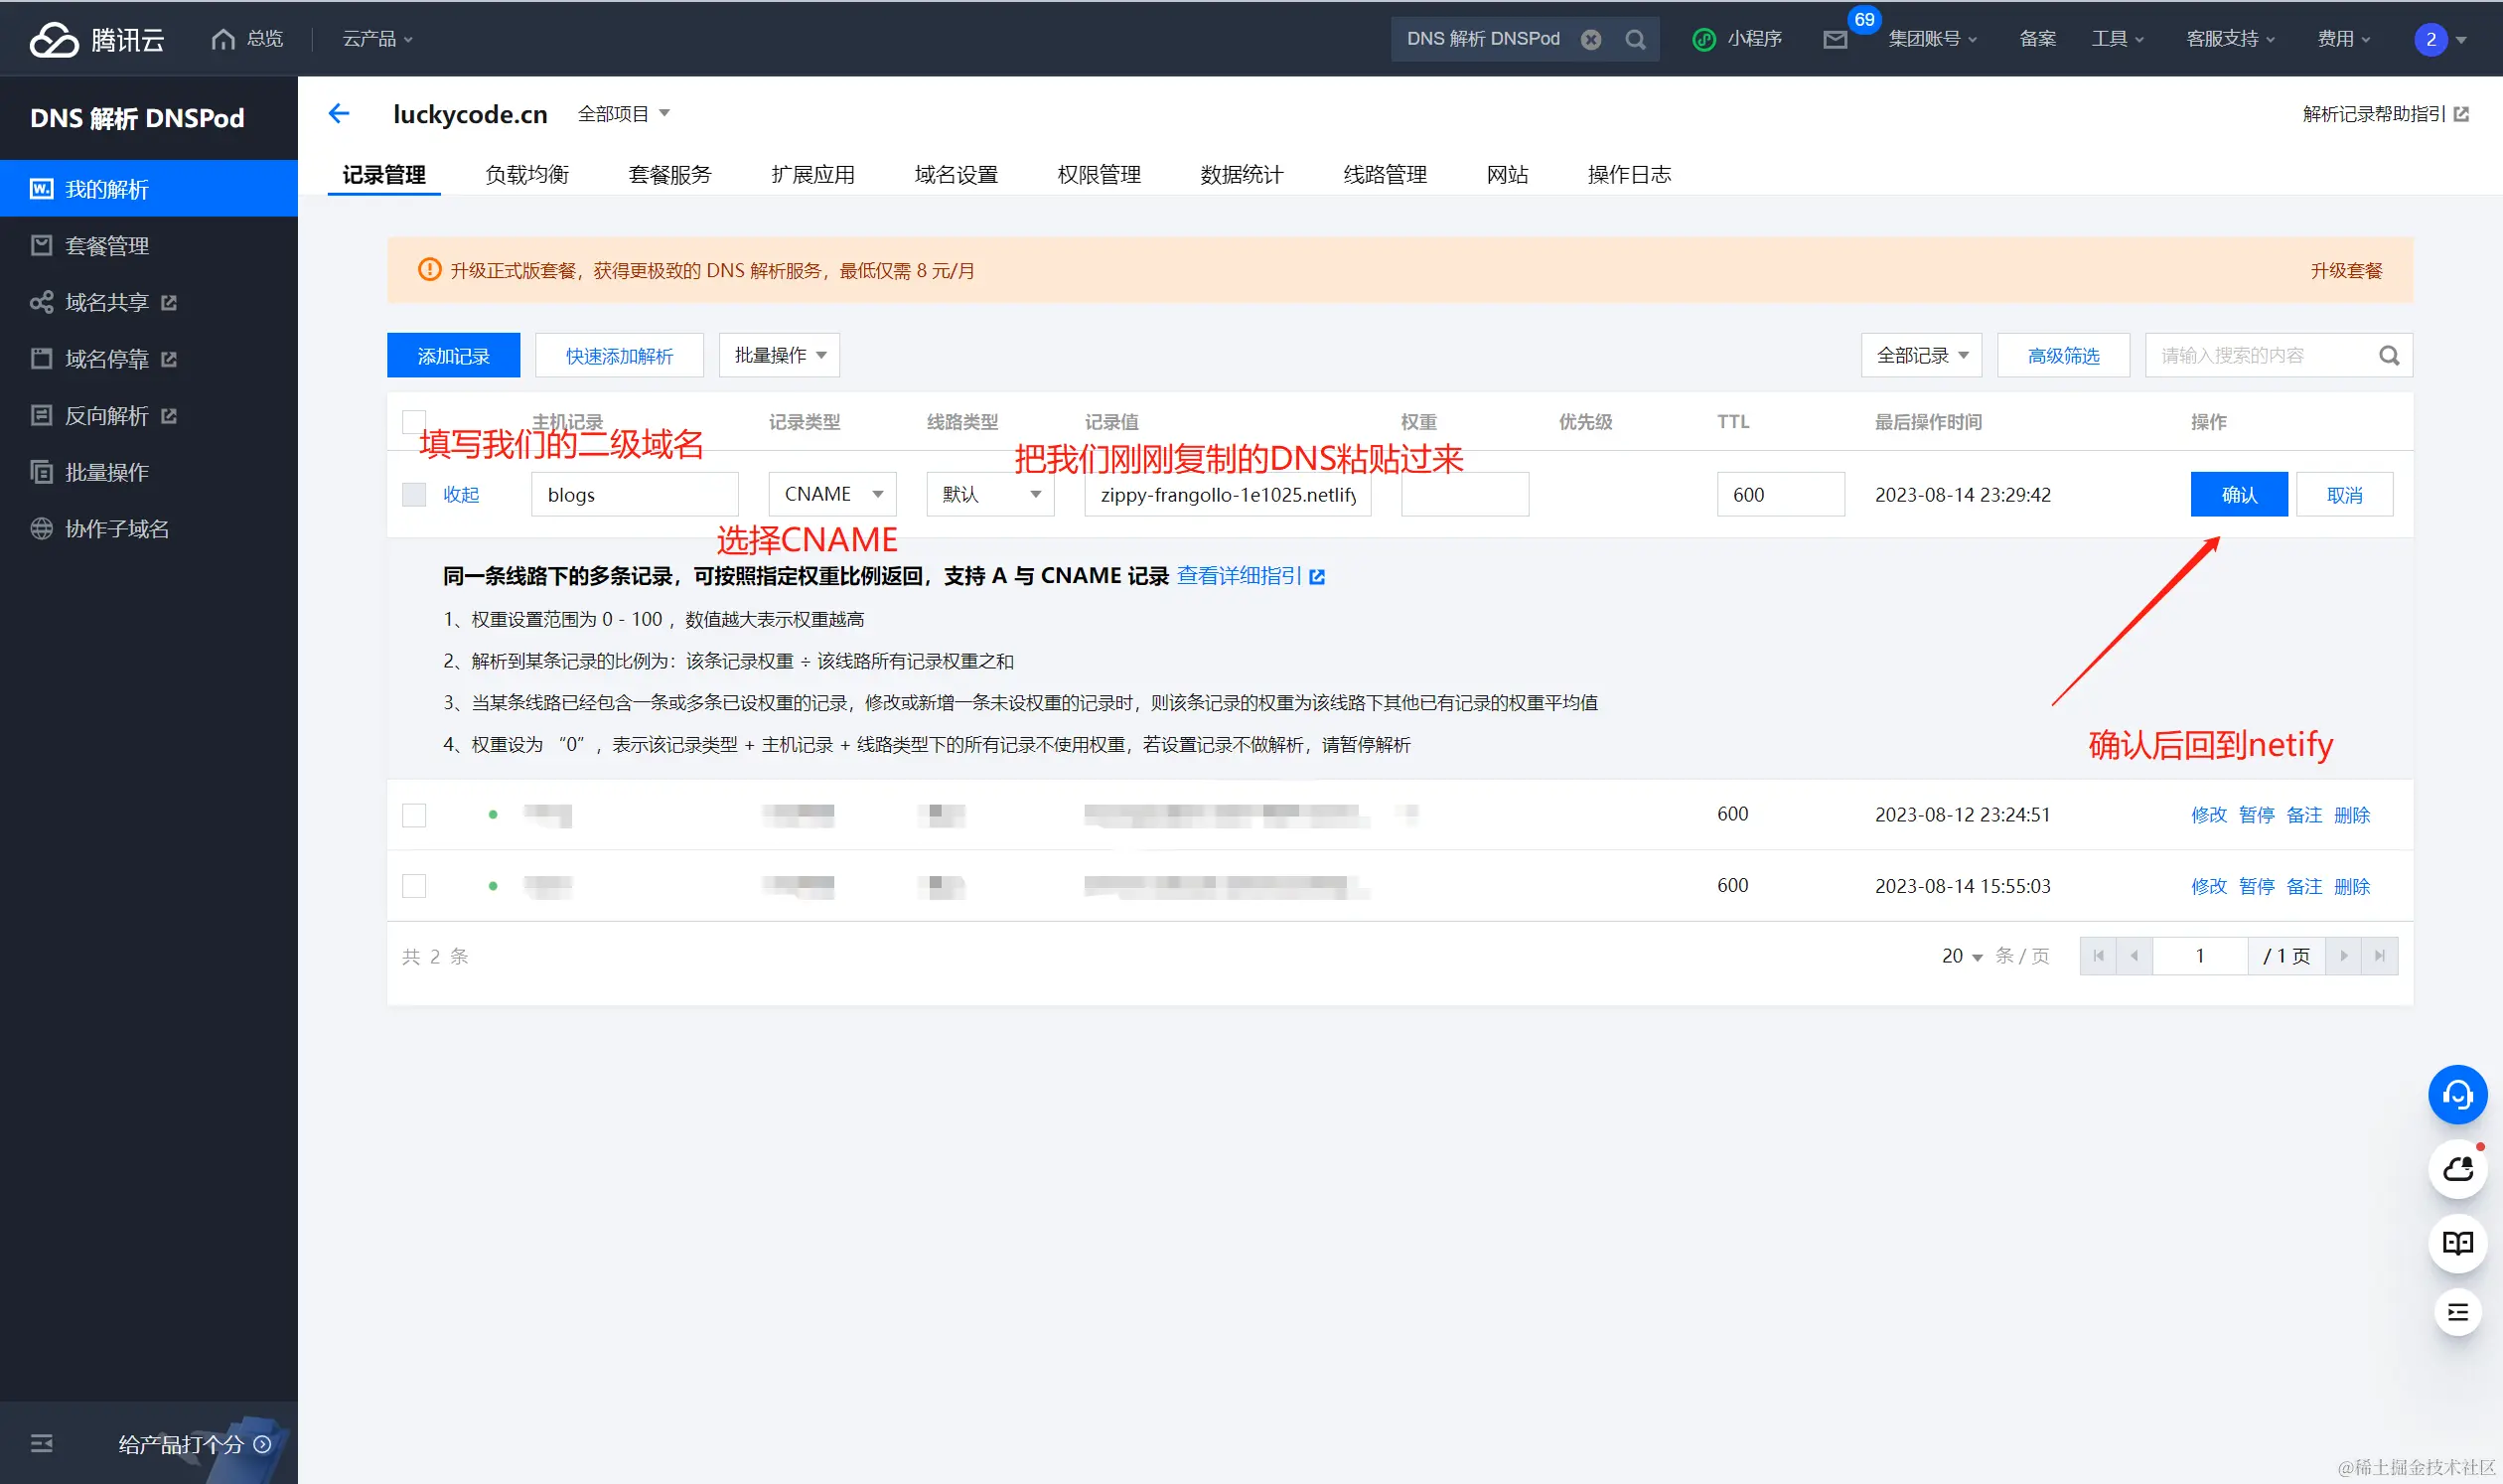Click the orange warning icon in the banner
2503x1484 pixels.
(429, 270)
